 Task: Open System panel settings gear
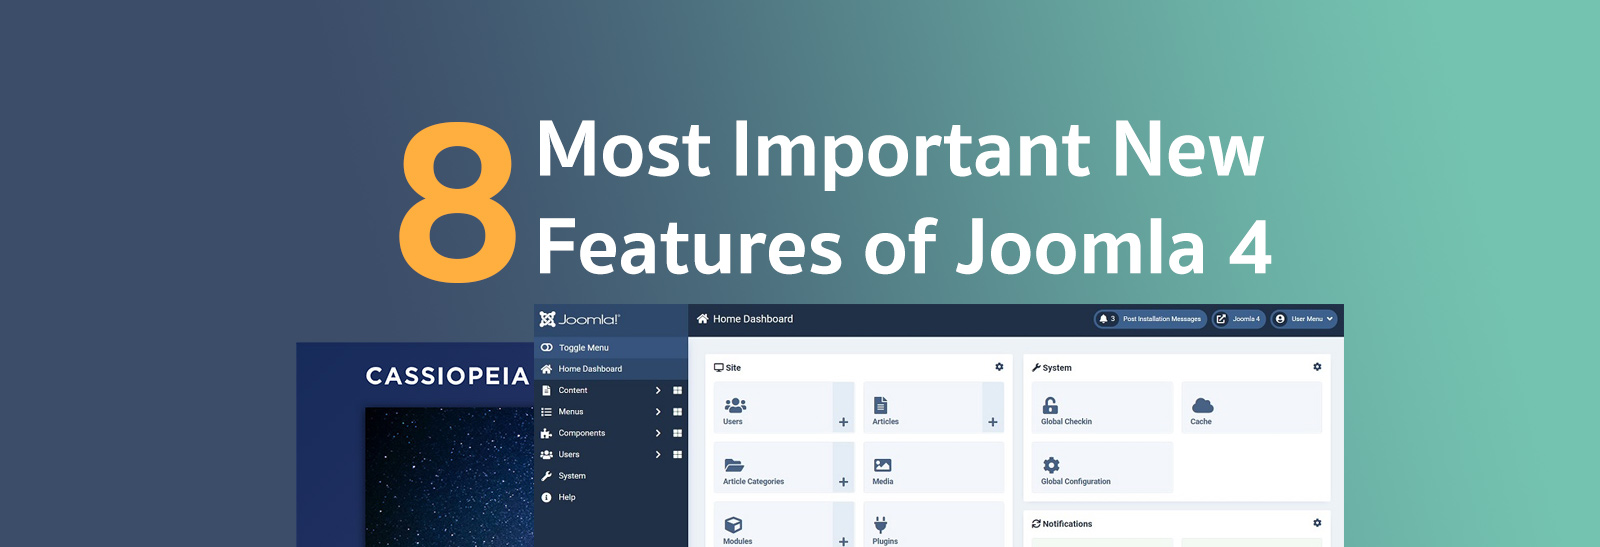[1317, 367]
